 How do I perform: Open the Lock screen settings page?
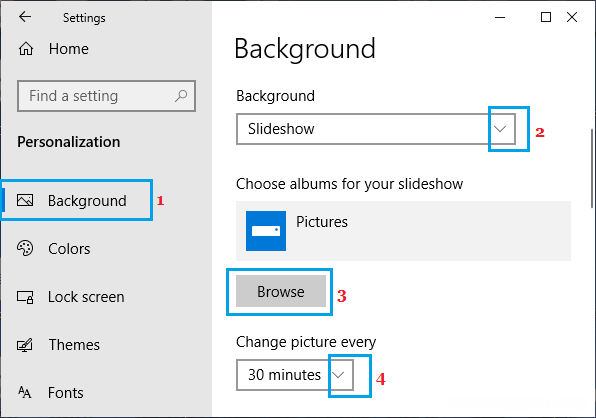pos(86,297)
